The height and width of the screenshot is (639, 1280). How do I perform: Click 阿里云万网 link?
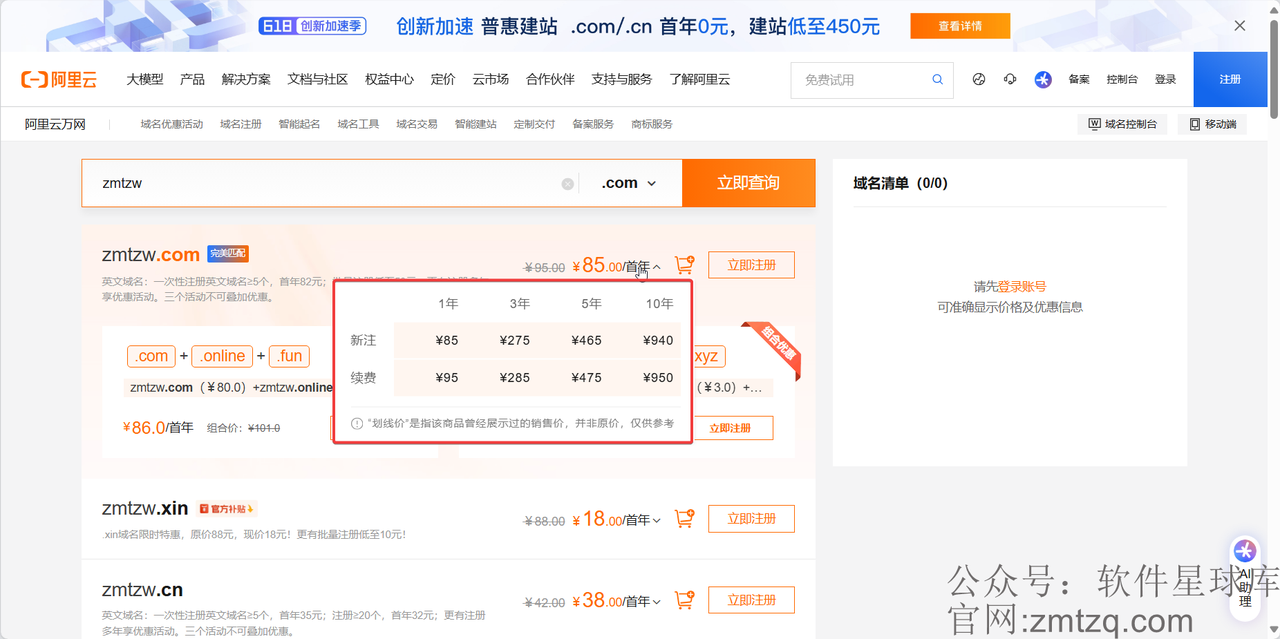(55, 124)
